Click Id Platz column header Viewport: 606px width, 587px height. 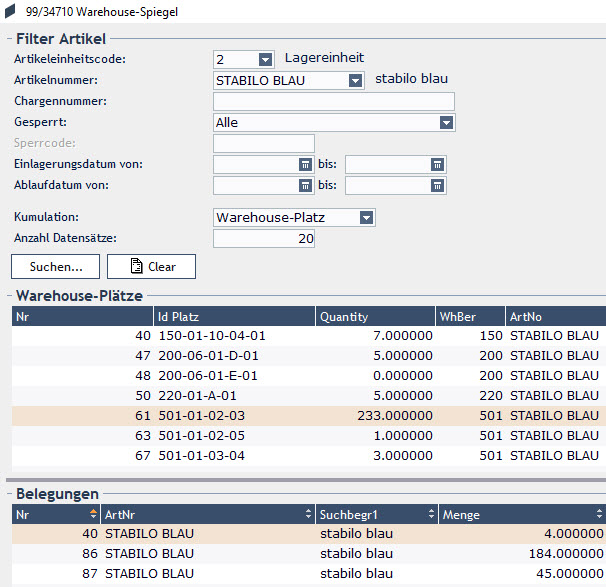point(234,316)
